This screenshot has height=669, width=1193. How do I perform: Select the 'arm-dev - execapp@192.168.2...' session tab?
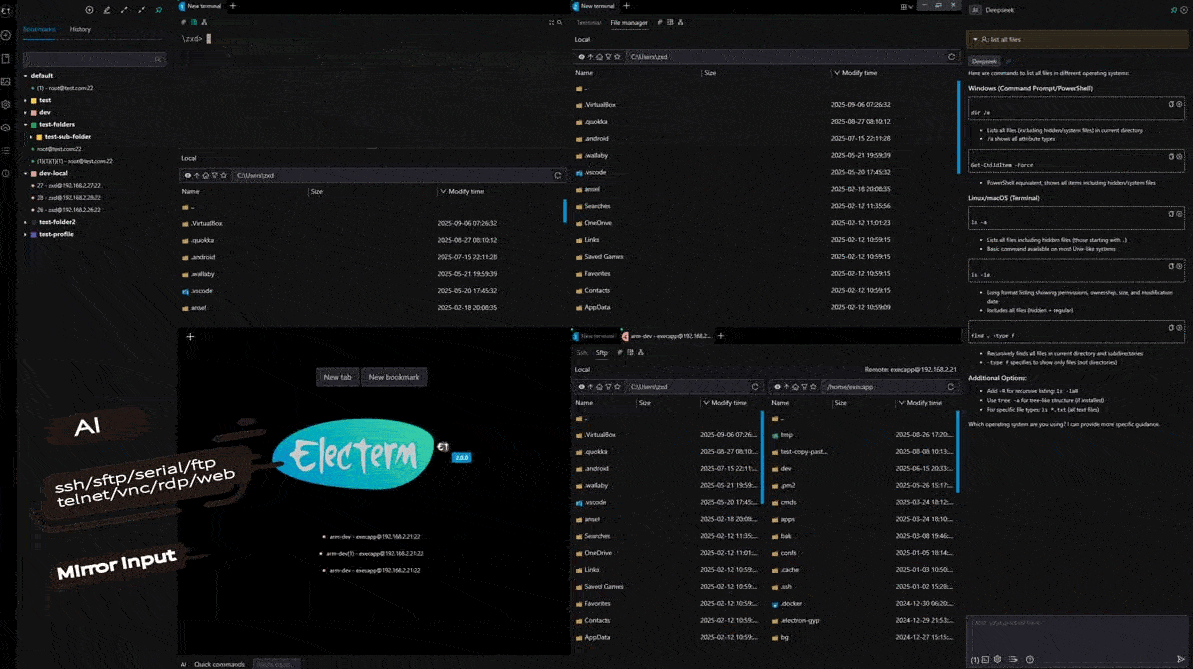667,336
